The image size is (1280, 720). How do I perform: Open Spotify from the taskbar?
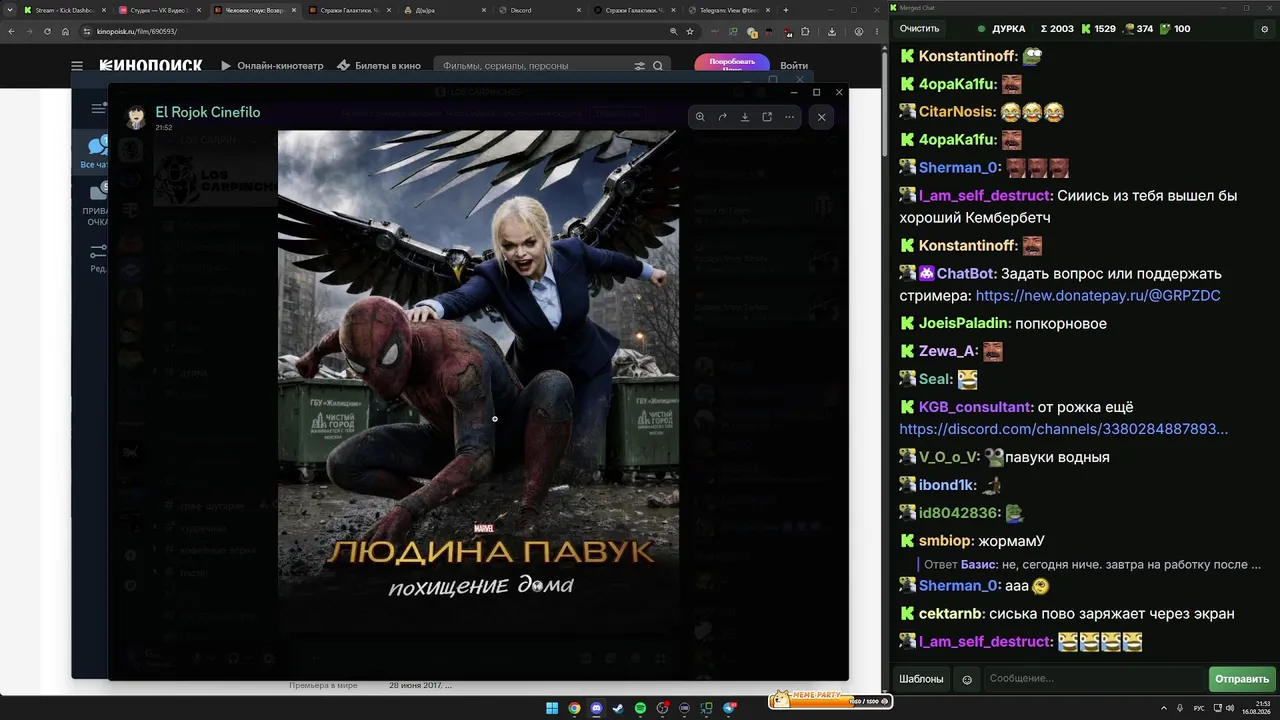[640, 709]
